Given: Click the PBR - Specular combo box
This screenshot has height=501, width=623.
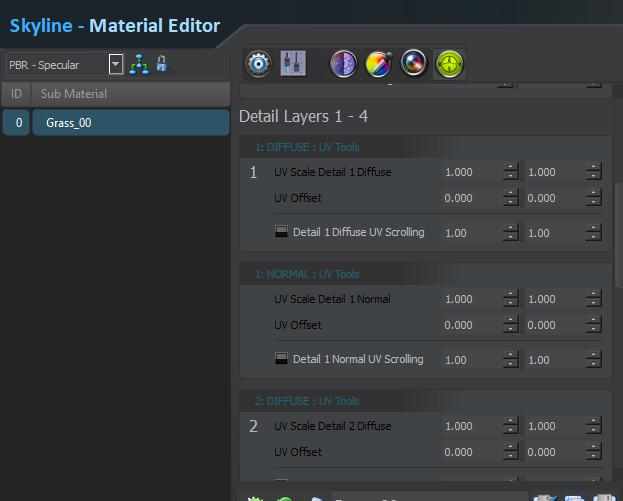Looking at the screenshot, I should [x=64, y=64].
